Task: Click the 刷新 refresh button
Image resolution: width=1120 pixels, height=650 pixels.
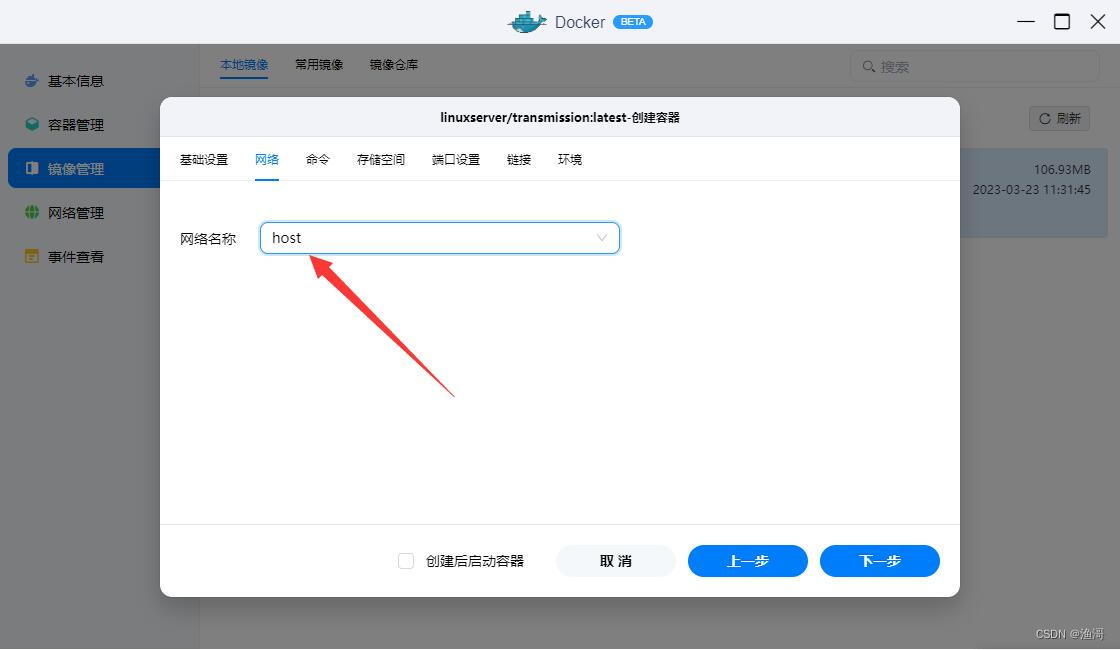Action: [x=1059, y=118]
